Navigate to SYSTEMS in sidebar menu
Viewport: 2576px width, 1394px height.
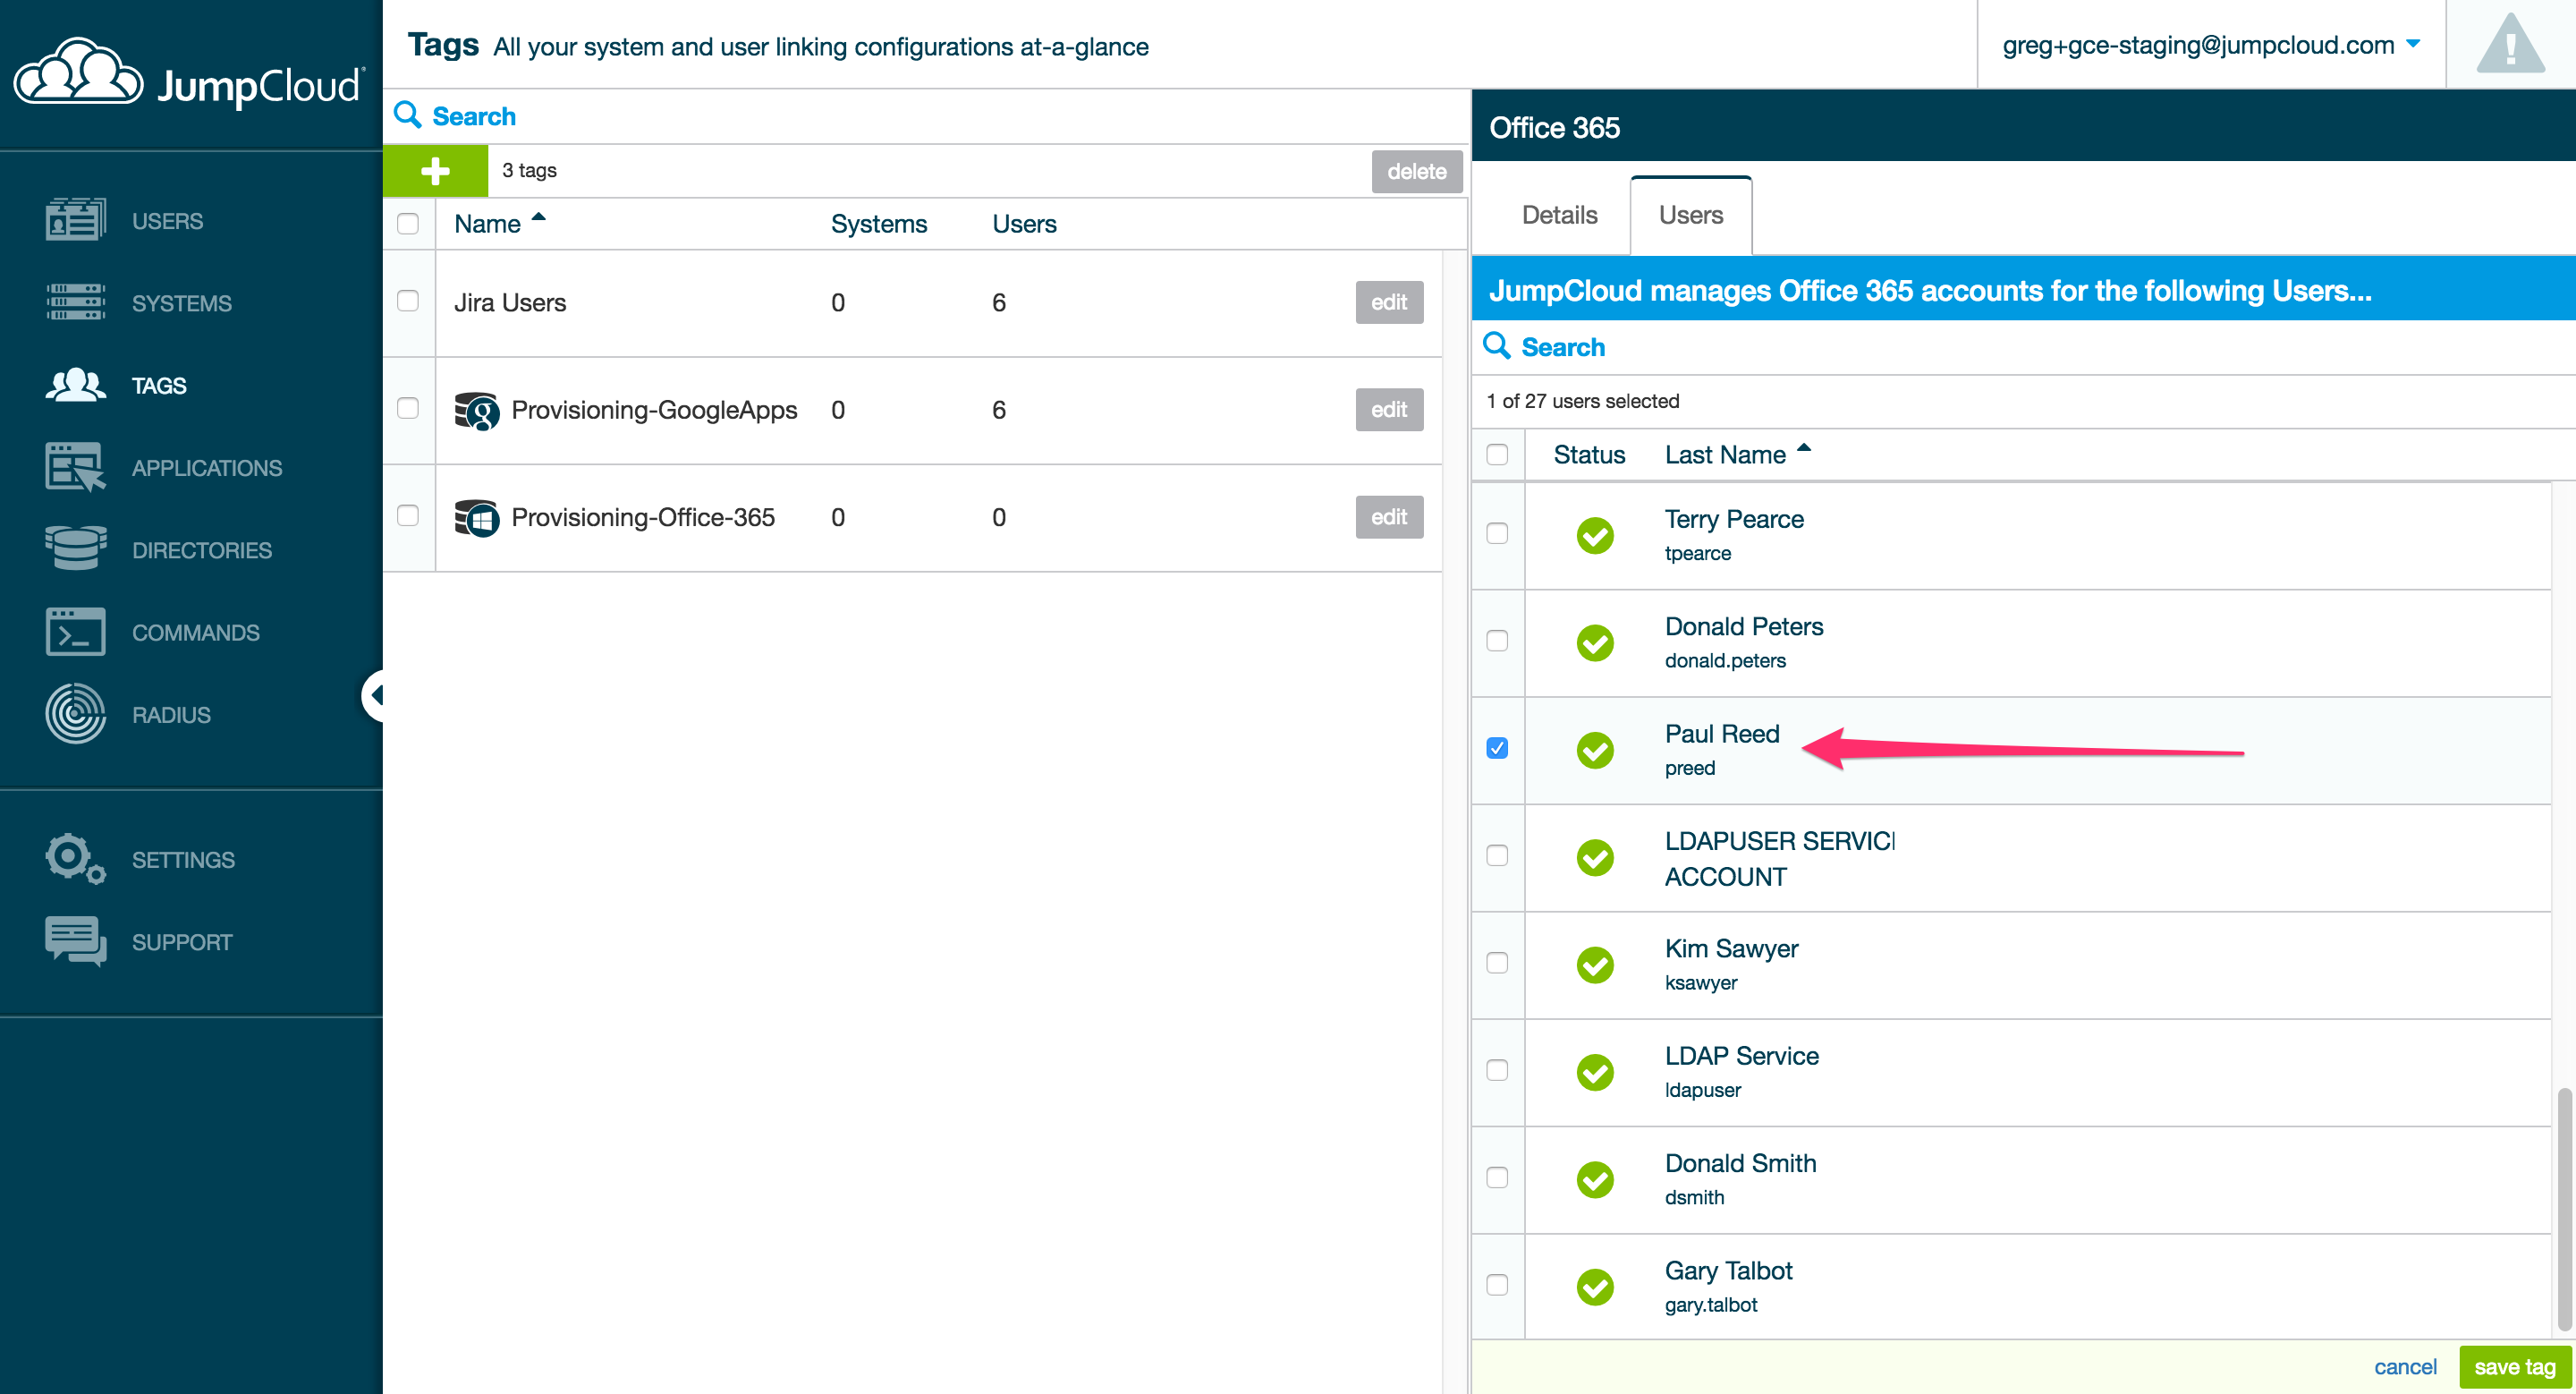click(x=181, y=303)
